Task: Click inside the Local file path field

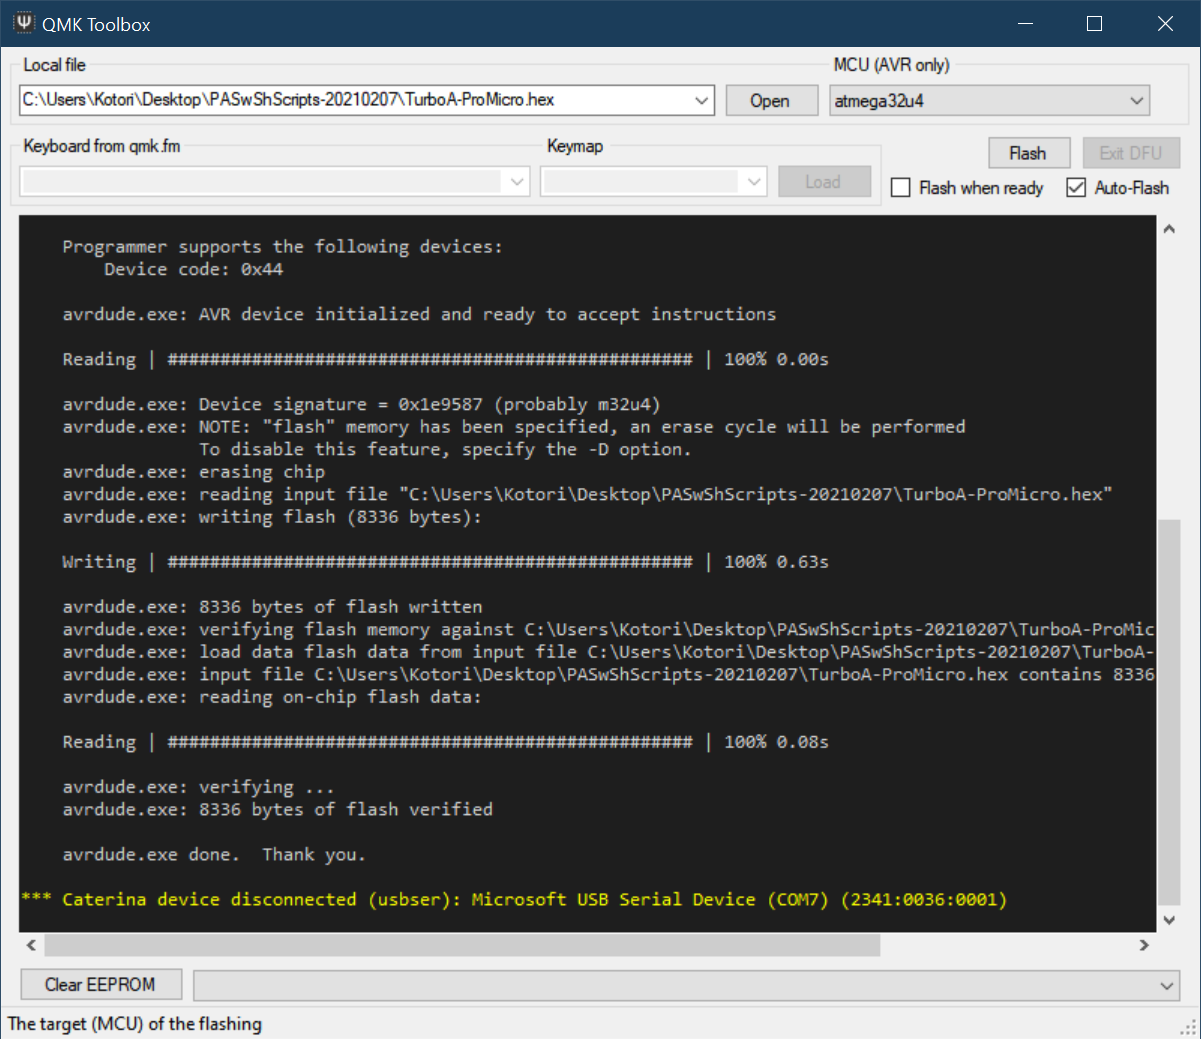Action: pyautogui.click(x=350, y=100)
